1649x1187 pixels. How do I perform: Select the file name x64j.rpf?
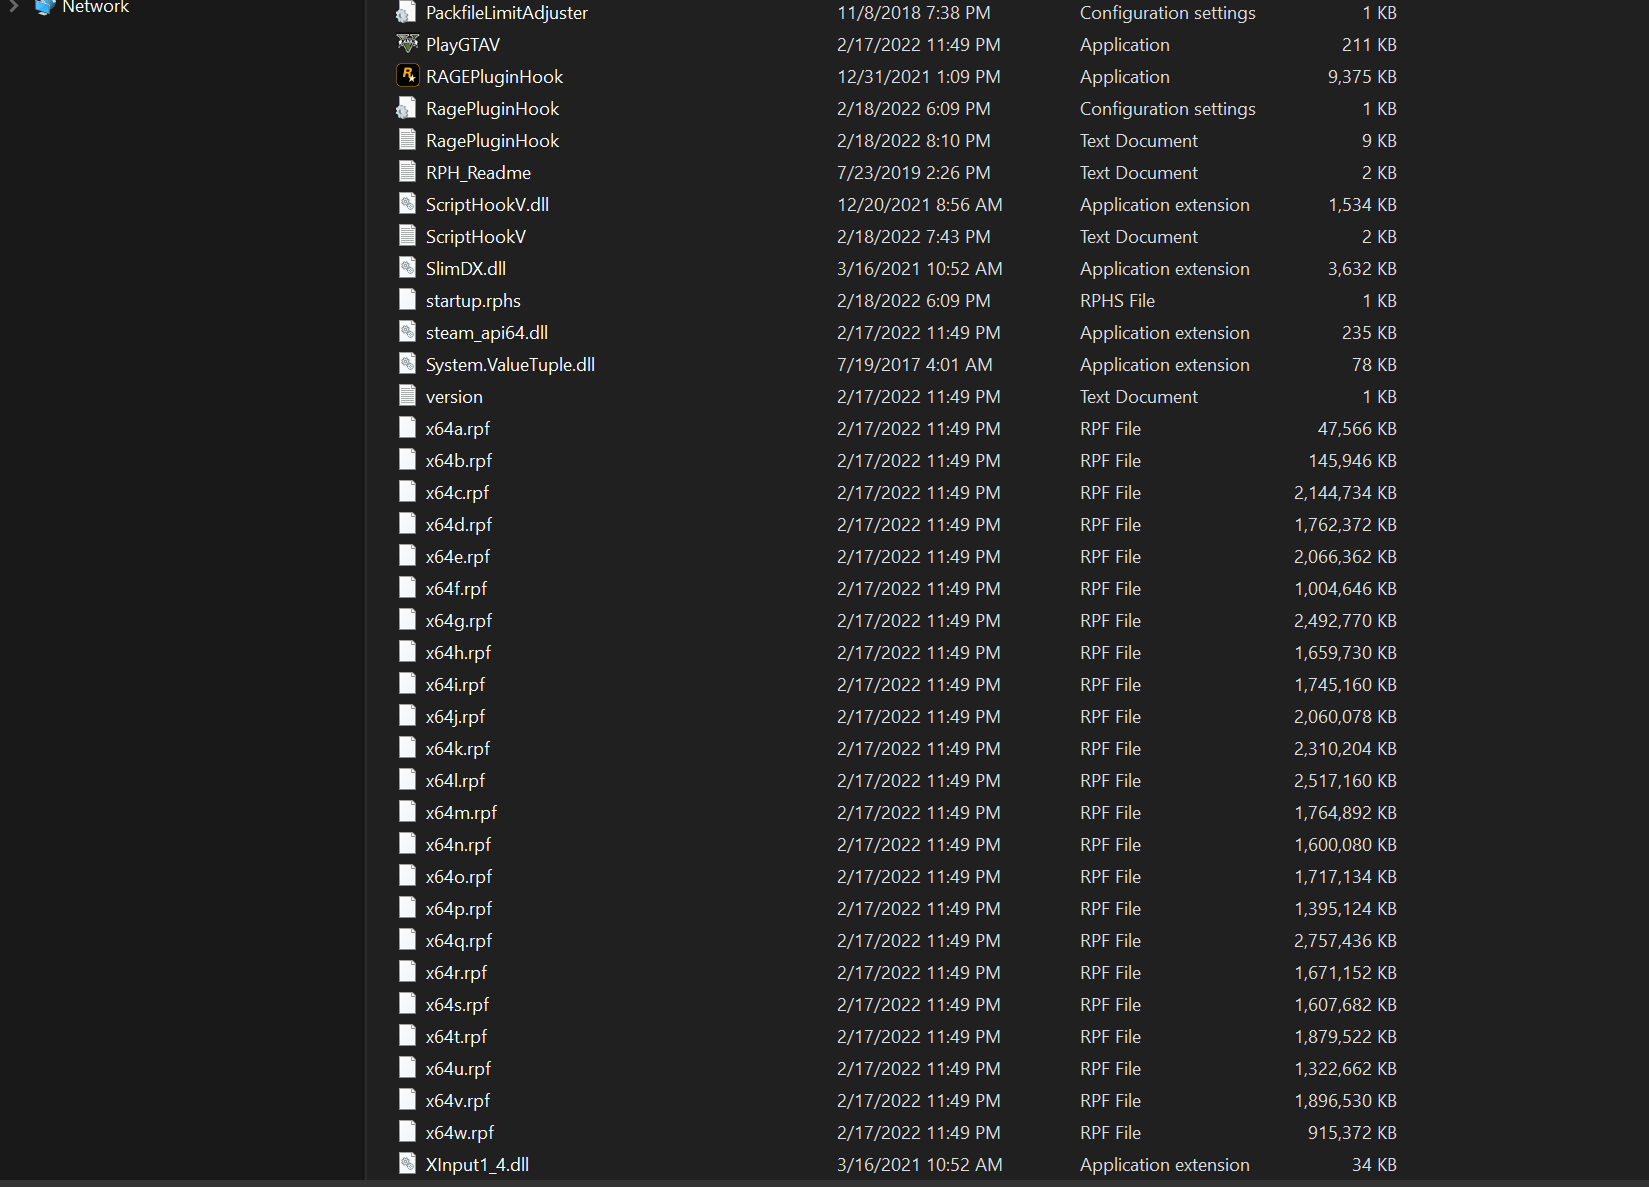pyautogui.click(x=455, y=717)
